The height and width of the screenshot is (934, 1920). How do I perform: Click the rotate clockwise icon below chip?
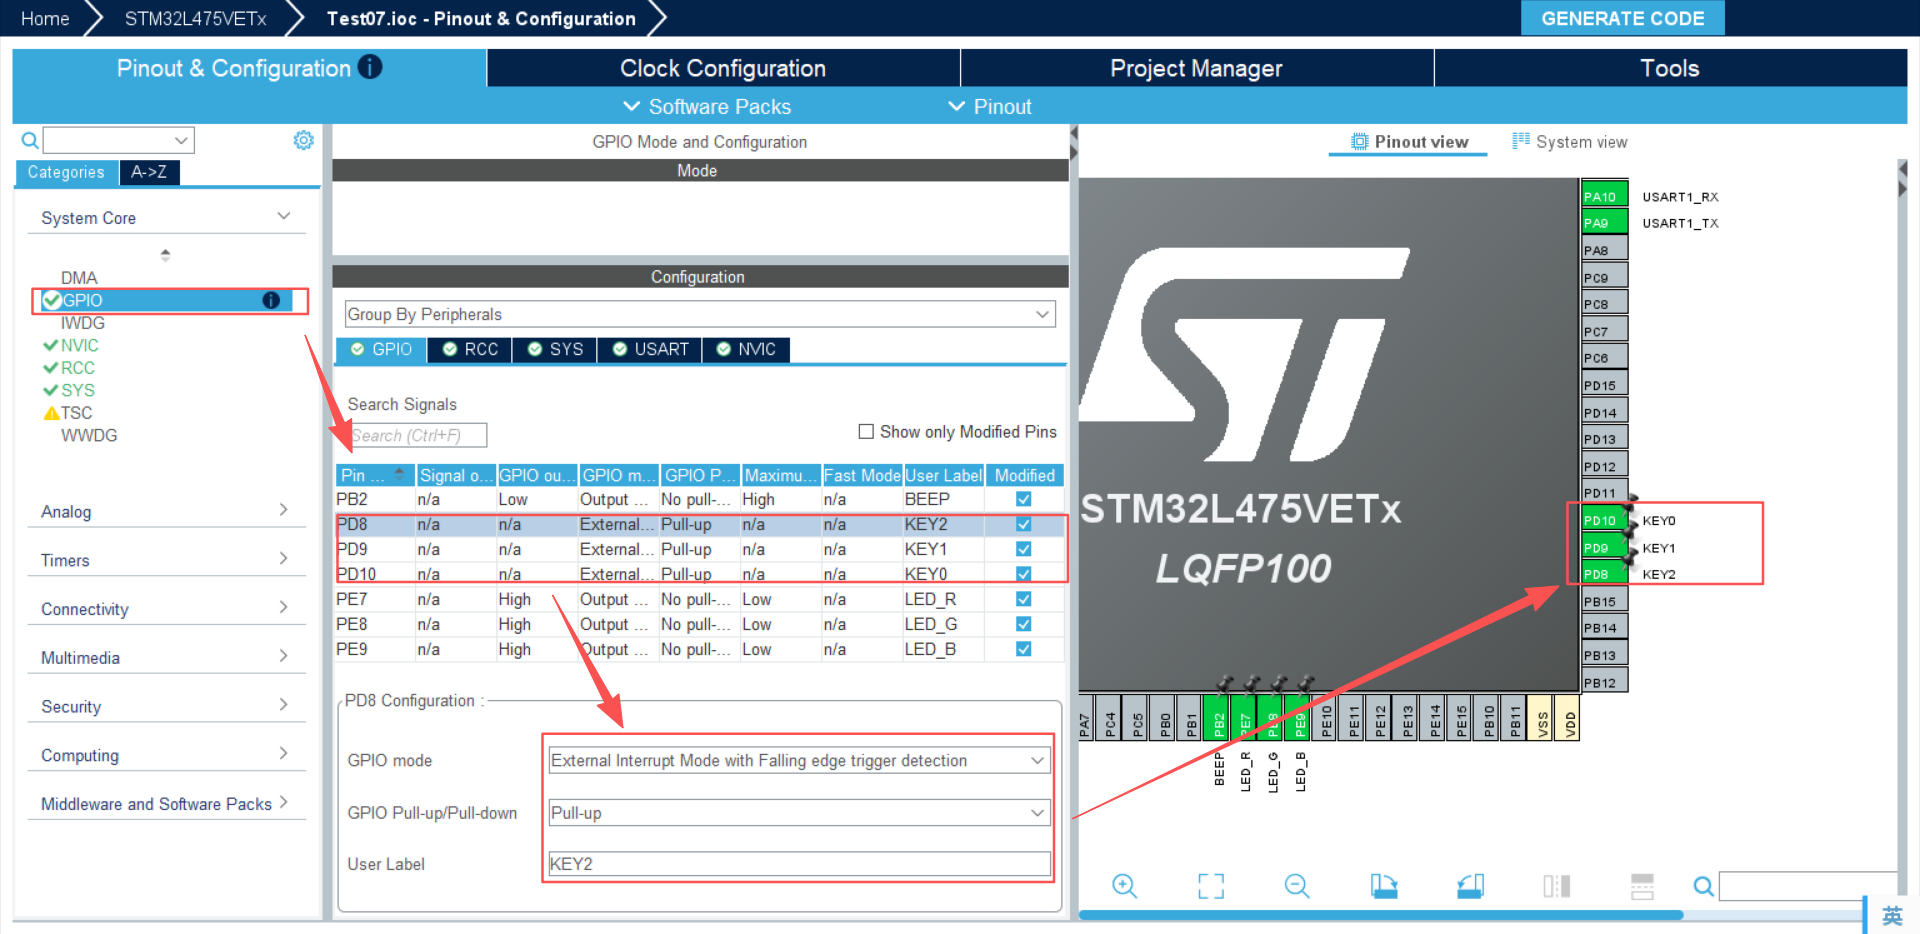tap(1384, 886)
